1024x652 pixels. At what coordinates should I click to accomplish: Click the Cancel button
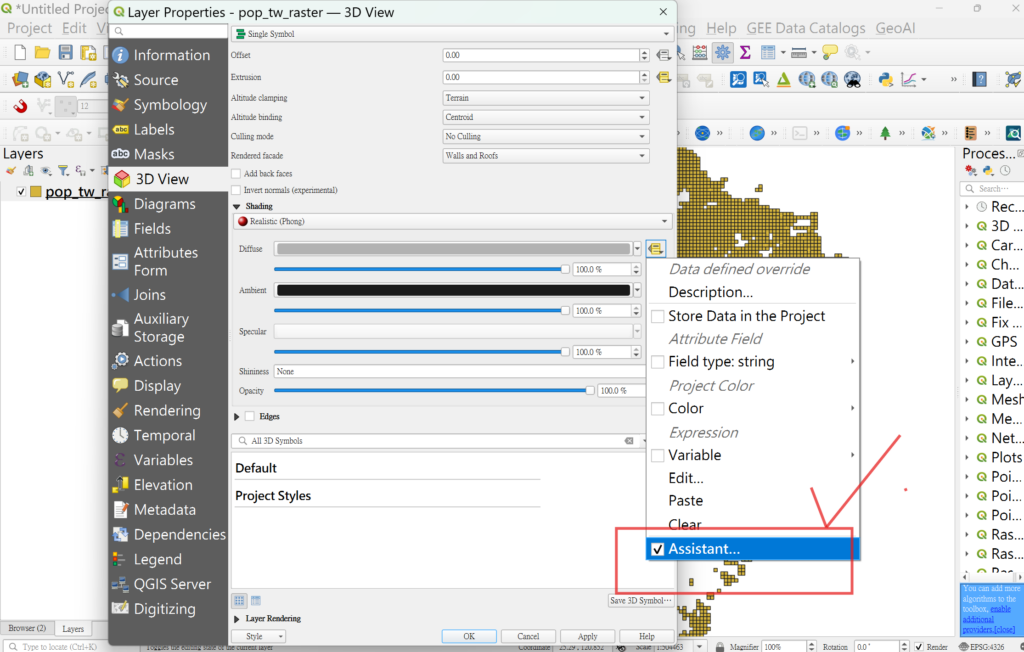(528, 636)
